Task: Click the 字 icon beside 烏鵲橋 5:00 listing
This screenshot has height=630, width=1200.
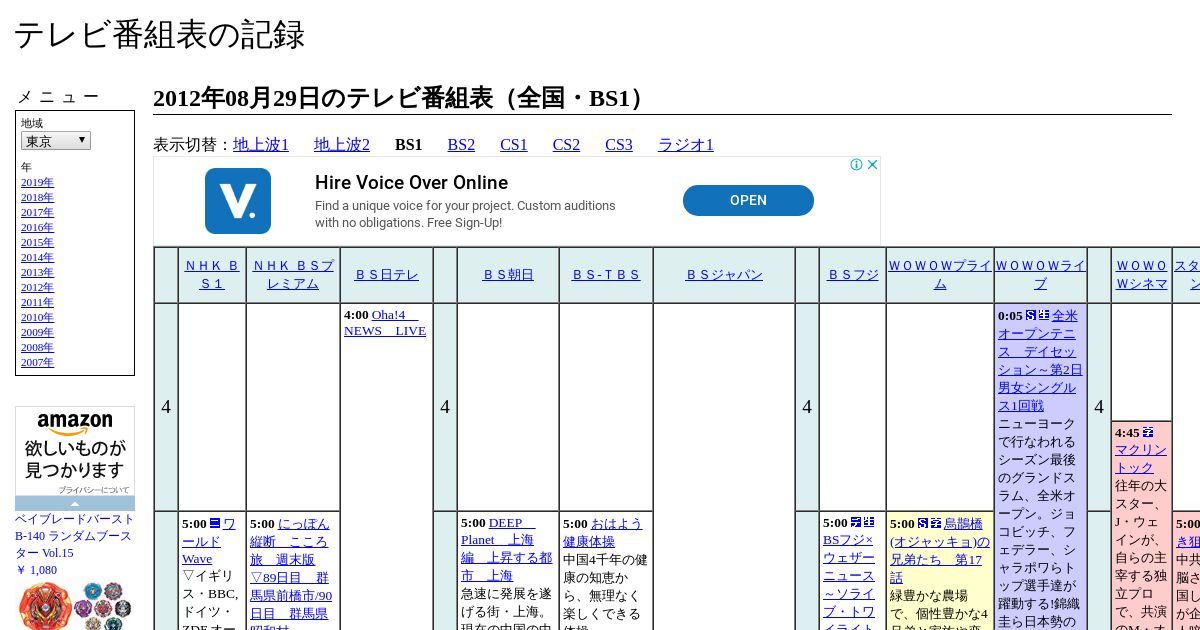Action: pyautogui.click(x=936, y=523)
